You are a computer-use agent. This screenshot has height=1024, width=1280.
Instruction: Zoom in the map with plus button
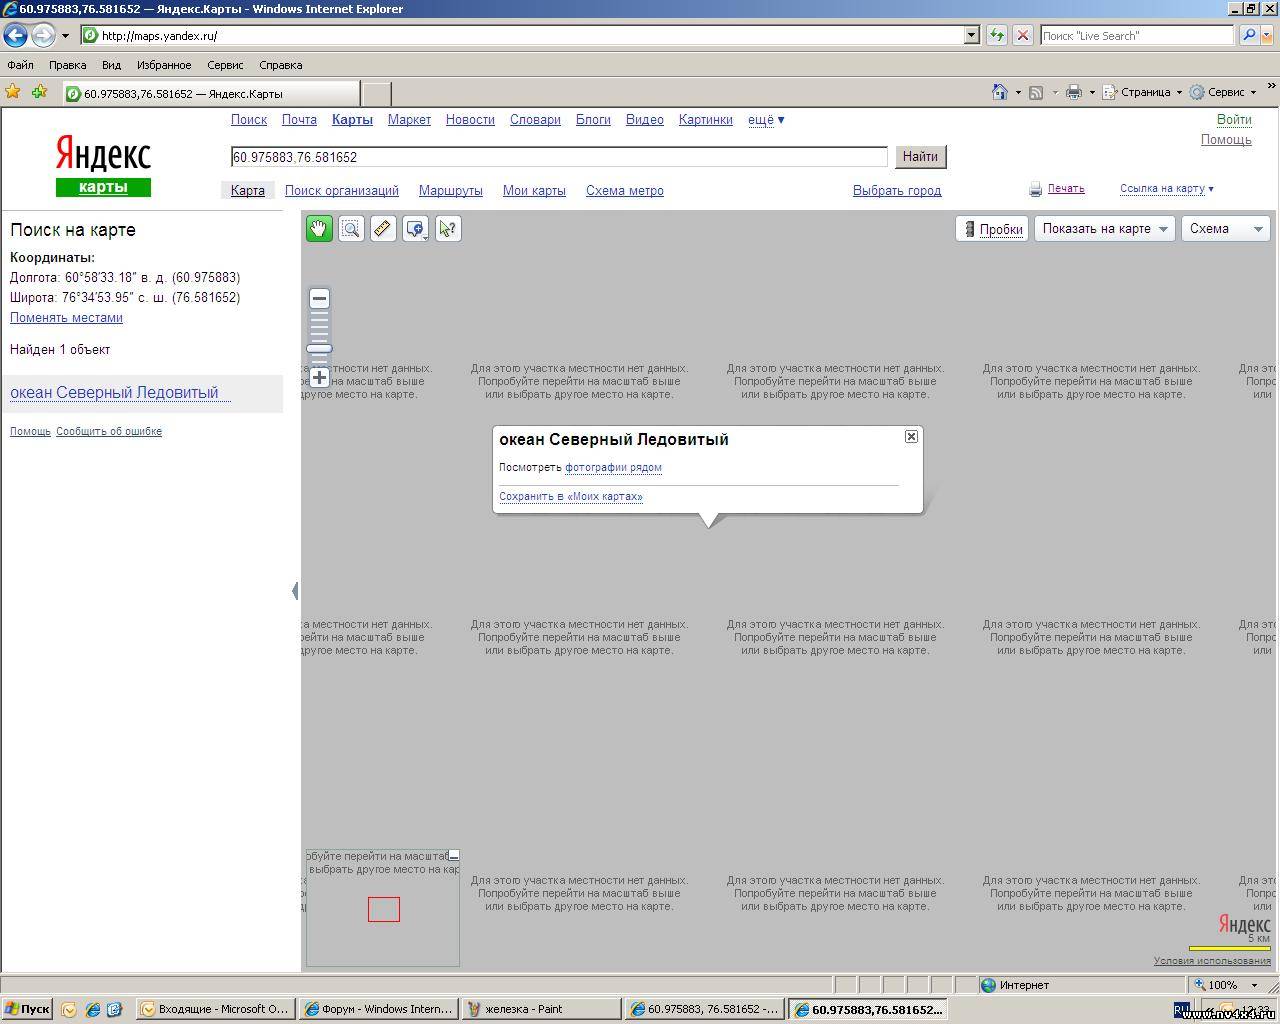pos(319,377)
